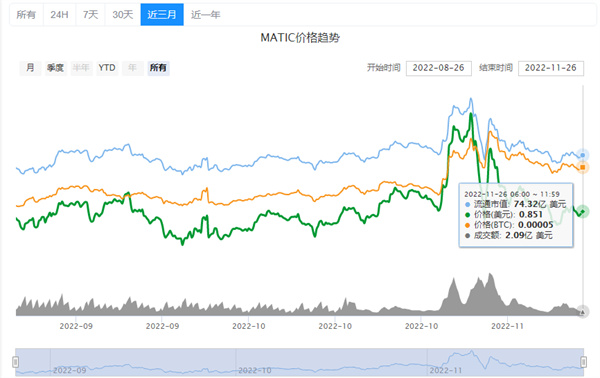Click the MATIC价格趋势 chart title
The image size is (600, 378).
[300, 37]
